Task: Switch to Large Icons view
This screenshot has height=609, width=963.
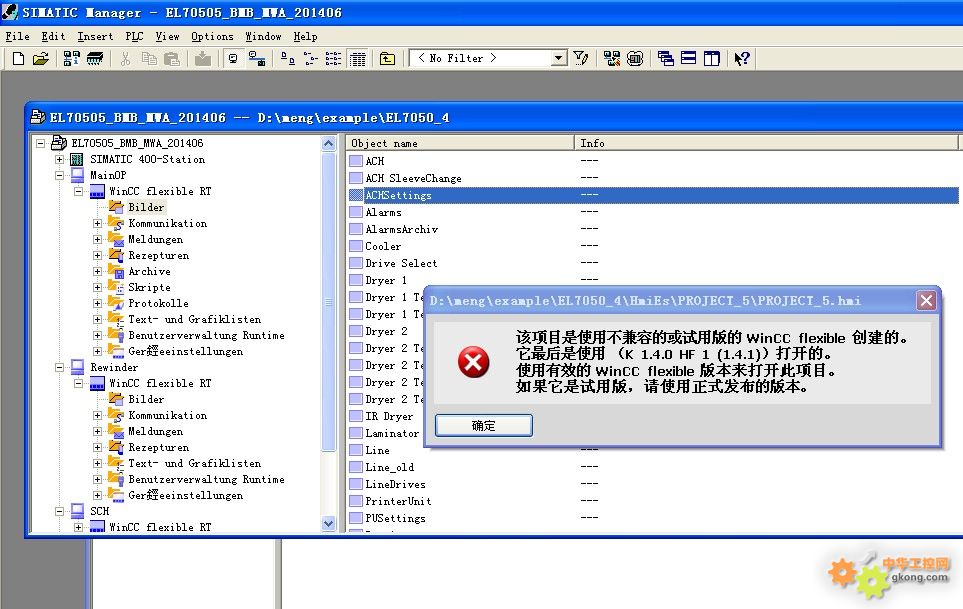Action: (x=287, y=58)
